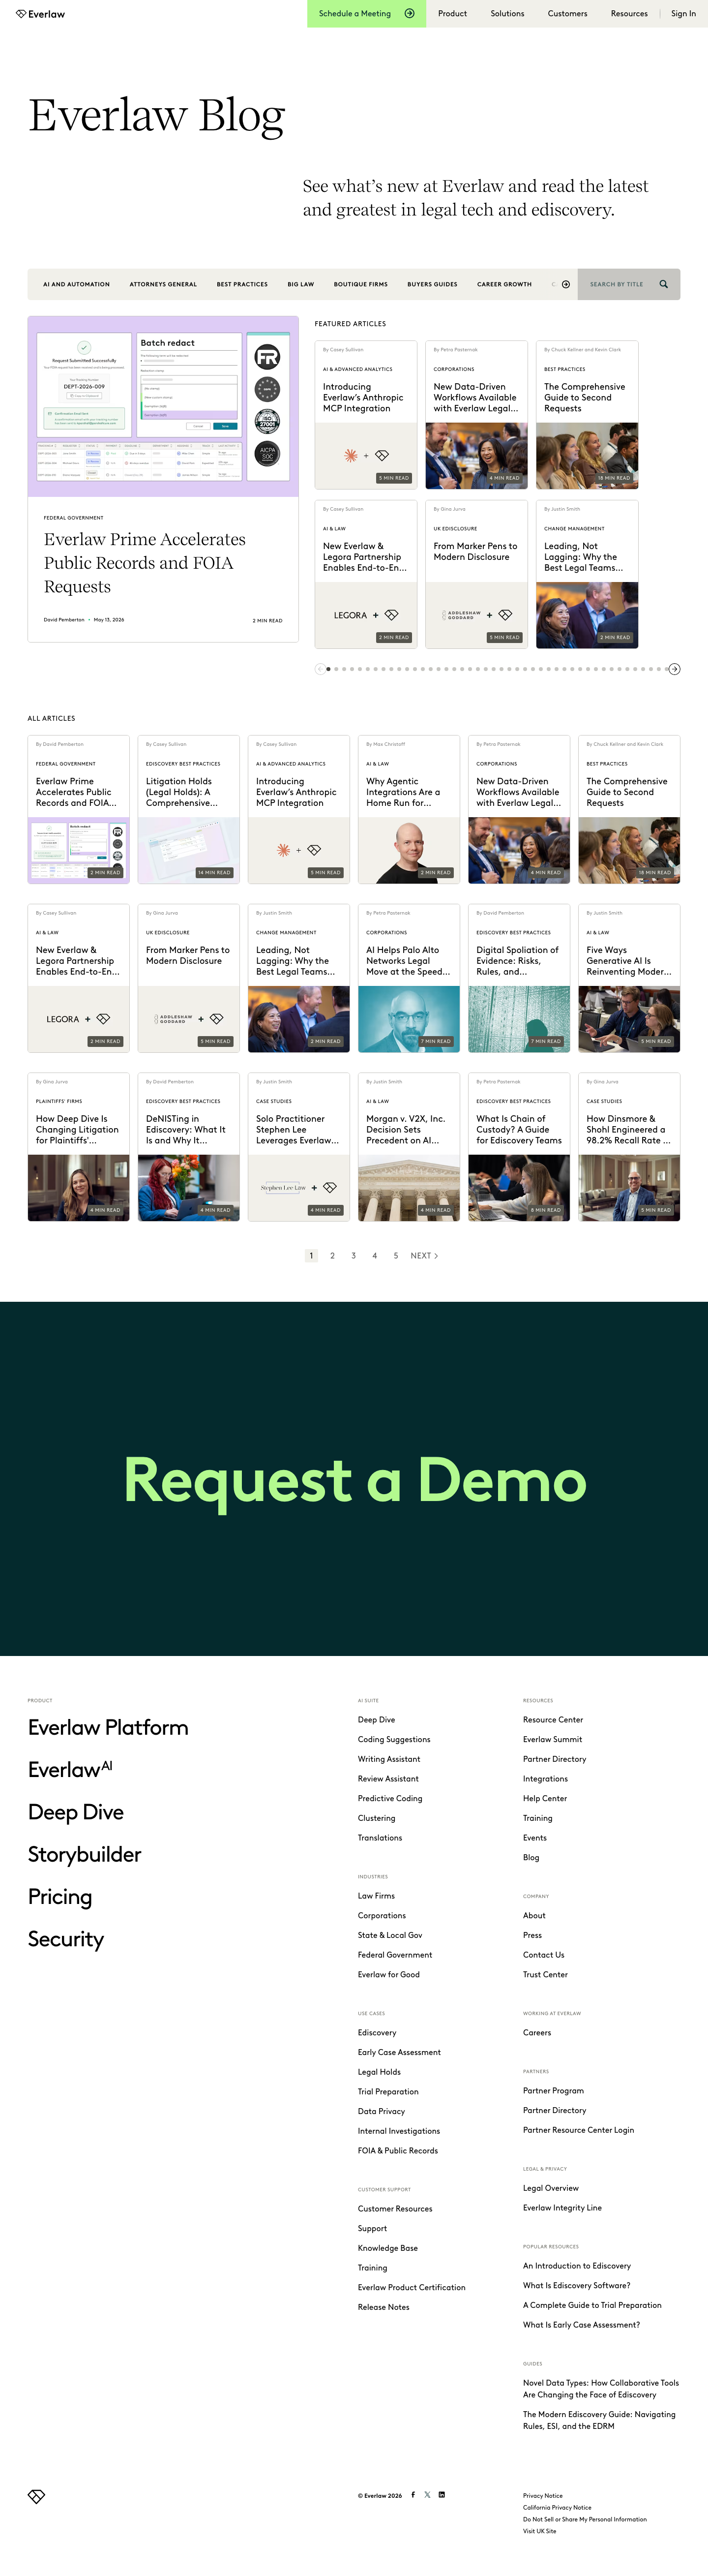The width and height of the screenshot is (708, 2576).
Task: Open 'DeNISTing in Ediscovery' article
Action: [x=189, y=1147]
